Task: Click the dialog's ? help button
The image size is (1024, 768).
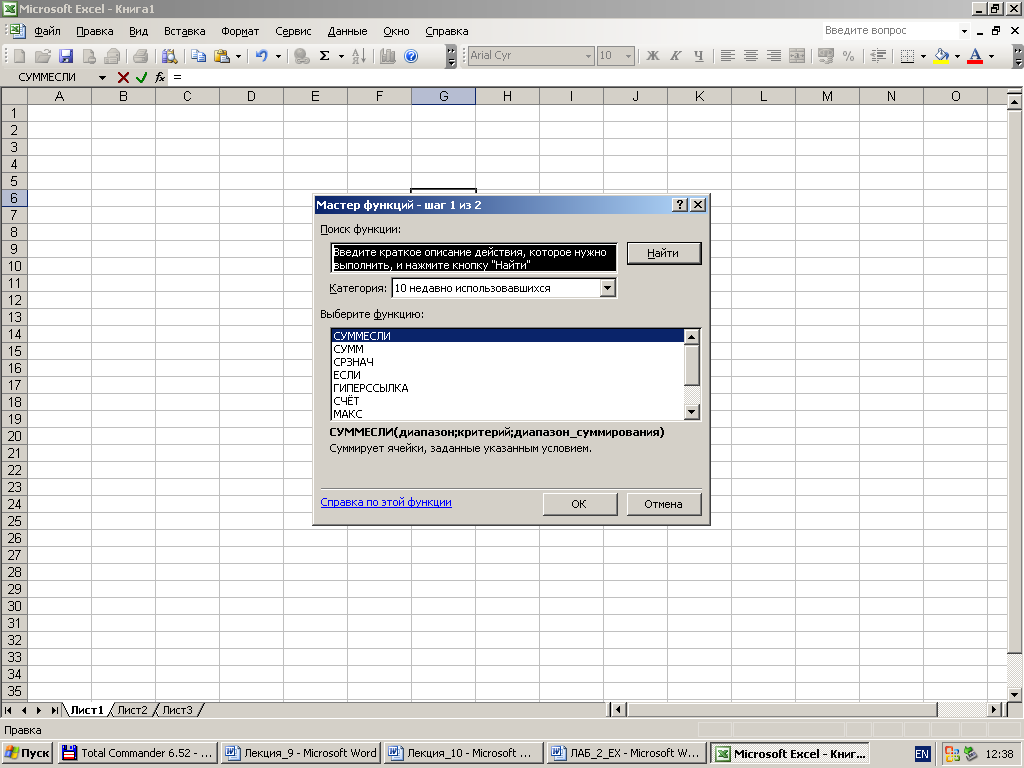Action: click(680, 205)
